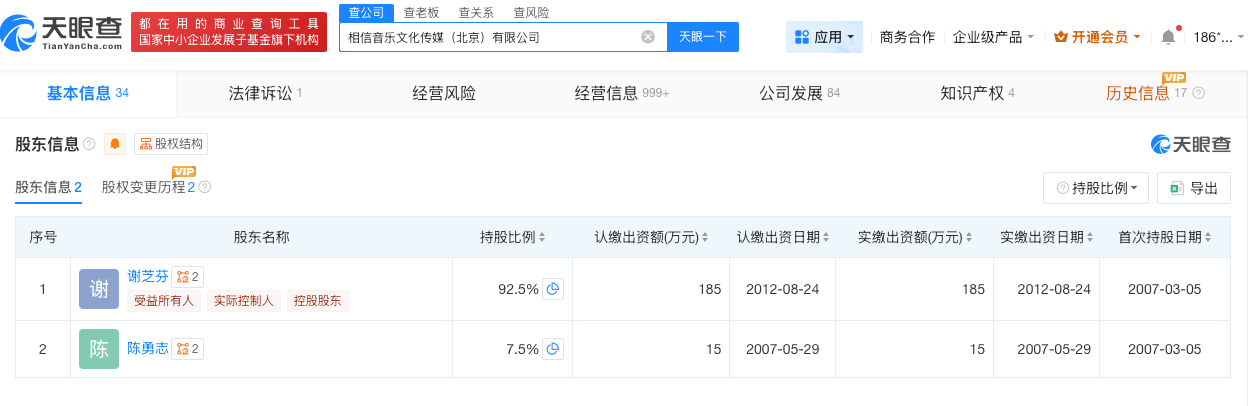1248x406 pixels.
Task: Expand the 企业级产品 dropdown
Action: pos(993,37)
